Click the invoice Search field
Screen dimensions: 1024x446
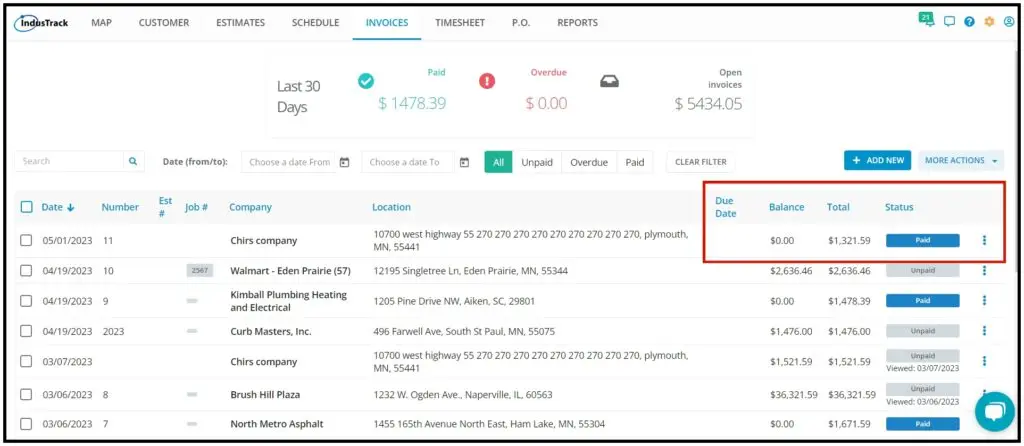69,161
